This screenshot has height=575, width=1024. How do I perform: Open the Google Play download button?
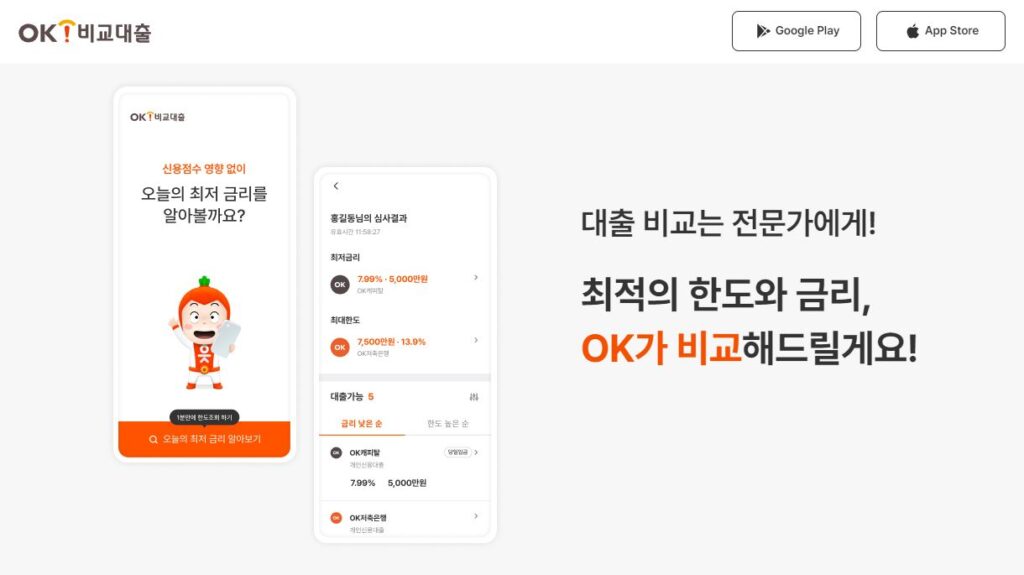coord(796,31)
